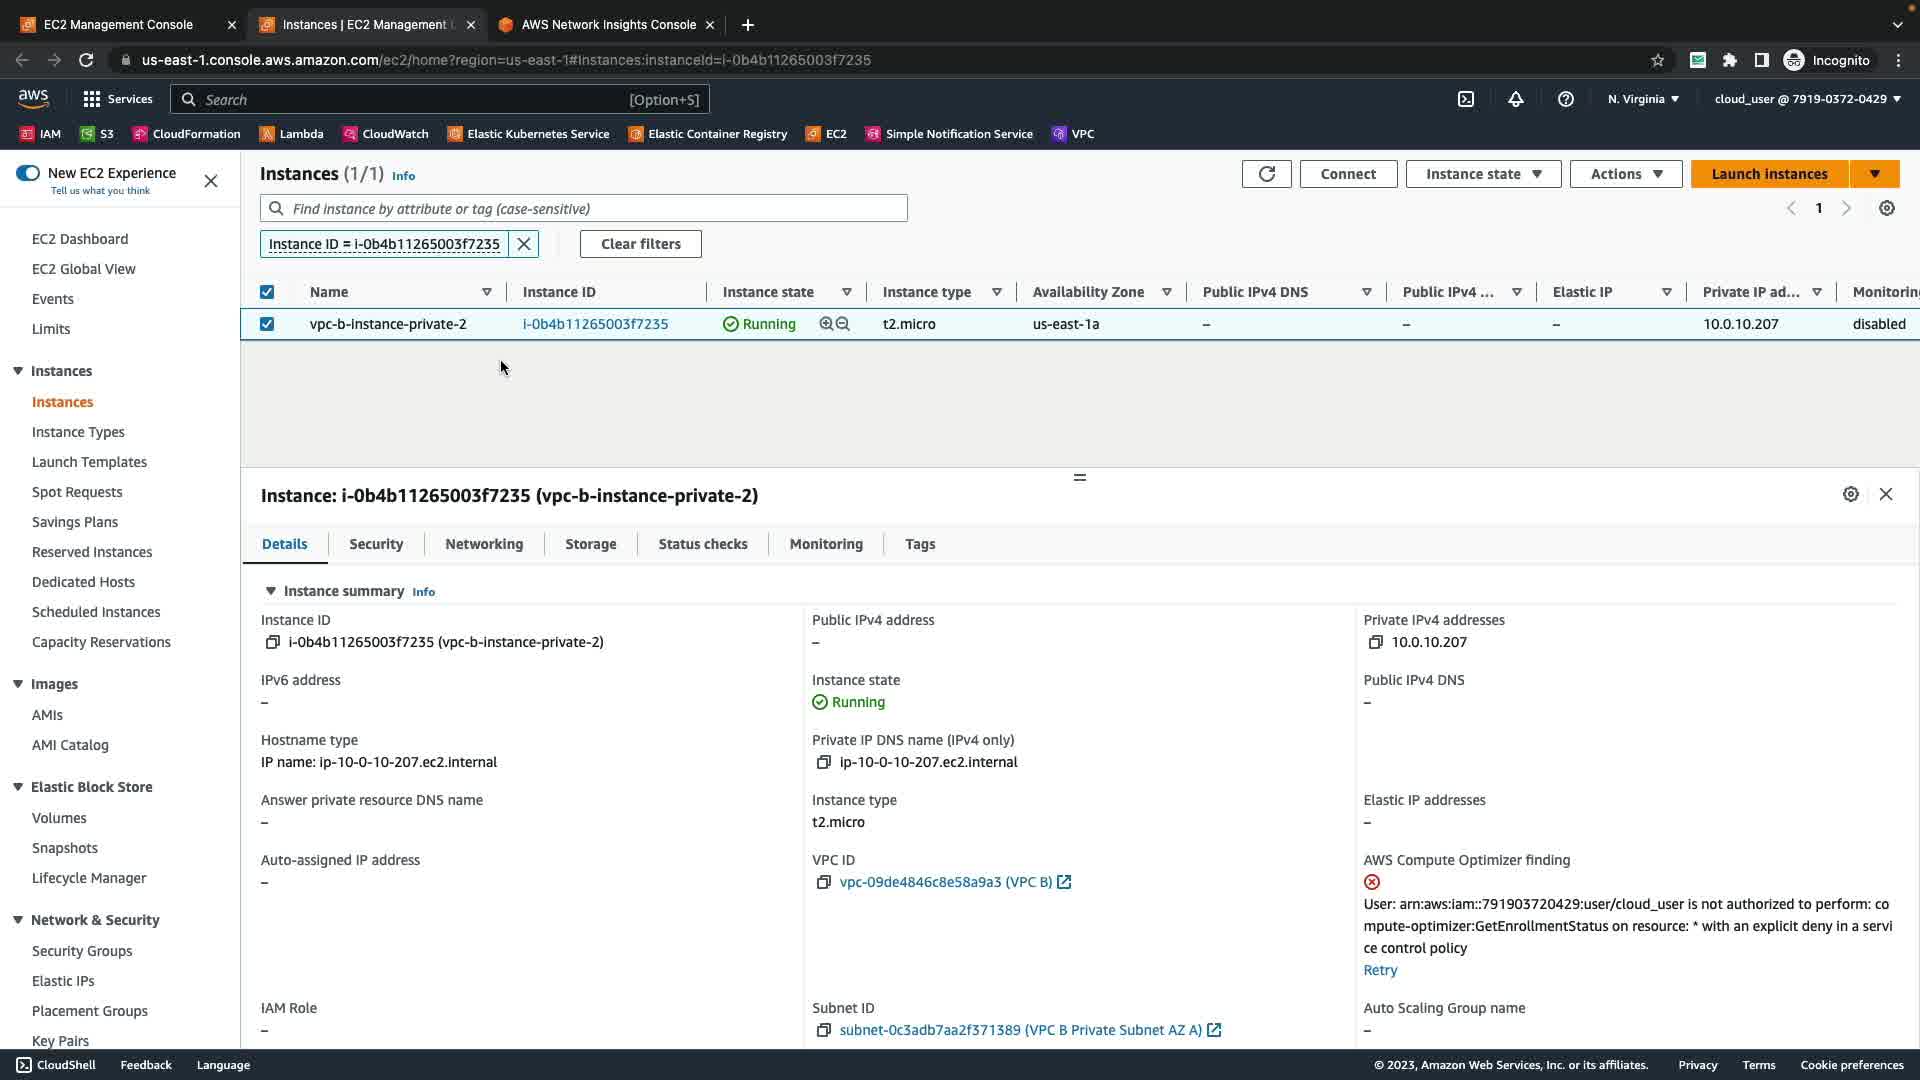Copy the VPC ID value
The image size is (1920, 1080).
(824, 882)
